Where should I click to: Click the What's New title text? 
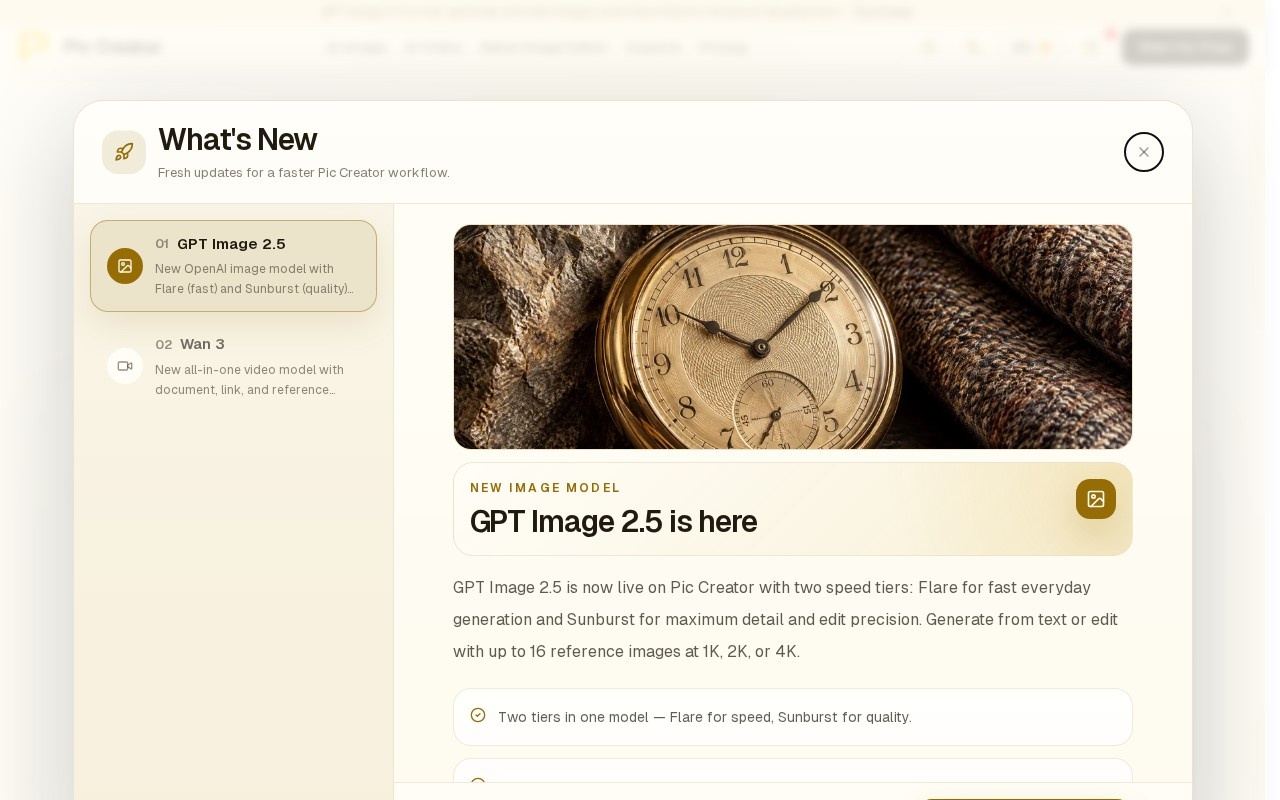tap(237, 139)
